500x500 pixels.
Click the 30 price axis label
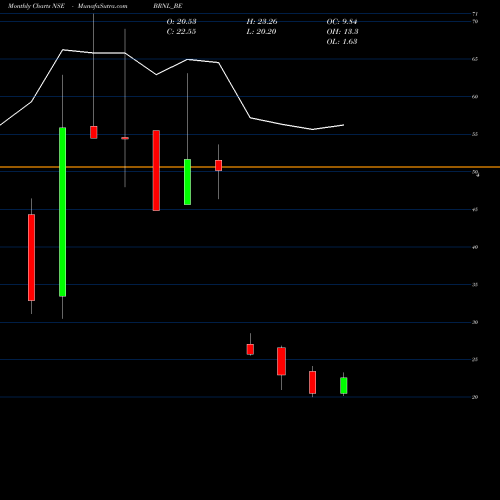(x=475, y=322)
